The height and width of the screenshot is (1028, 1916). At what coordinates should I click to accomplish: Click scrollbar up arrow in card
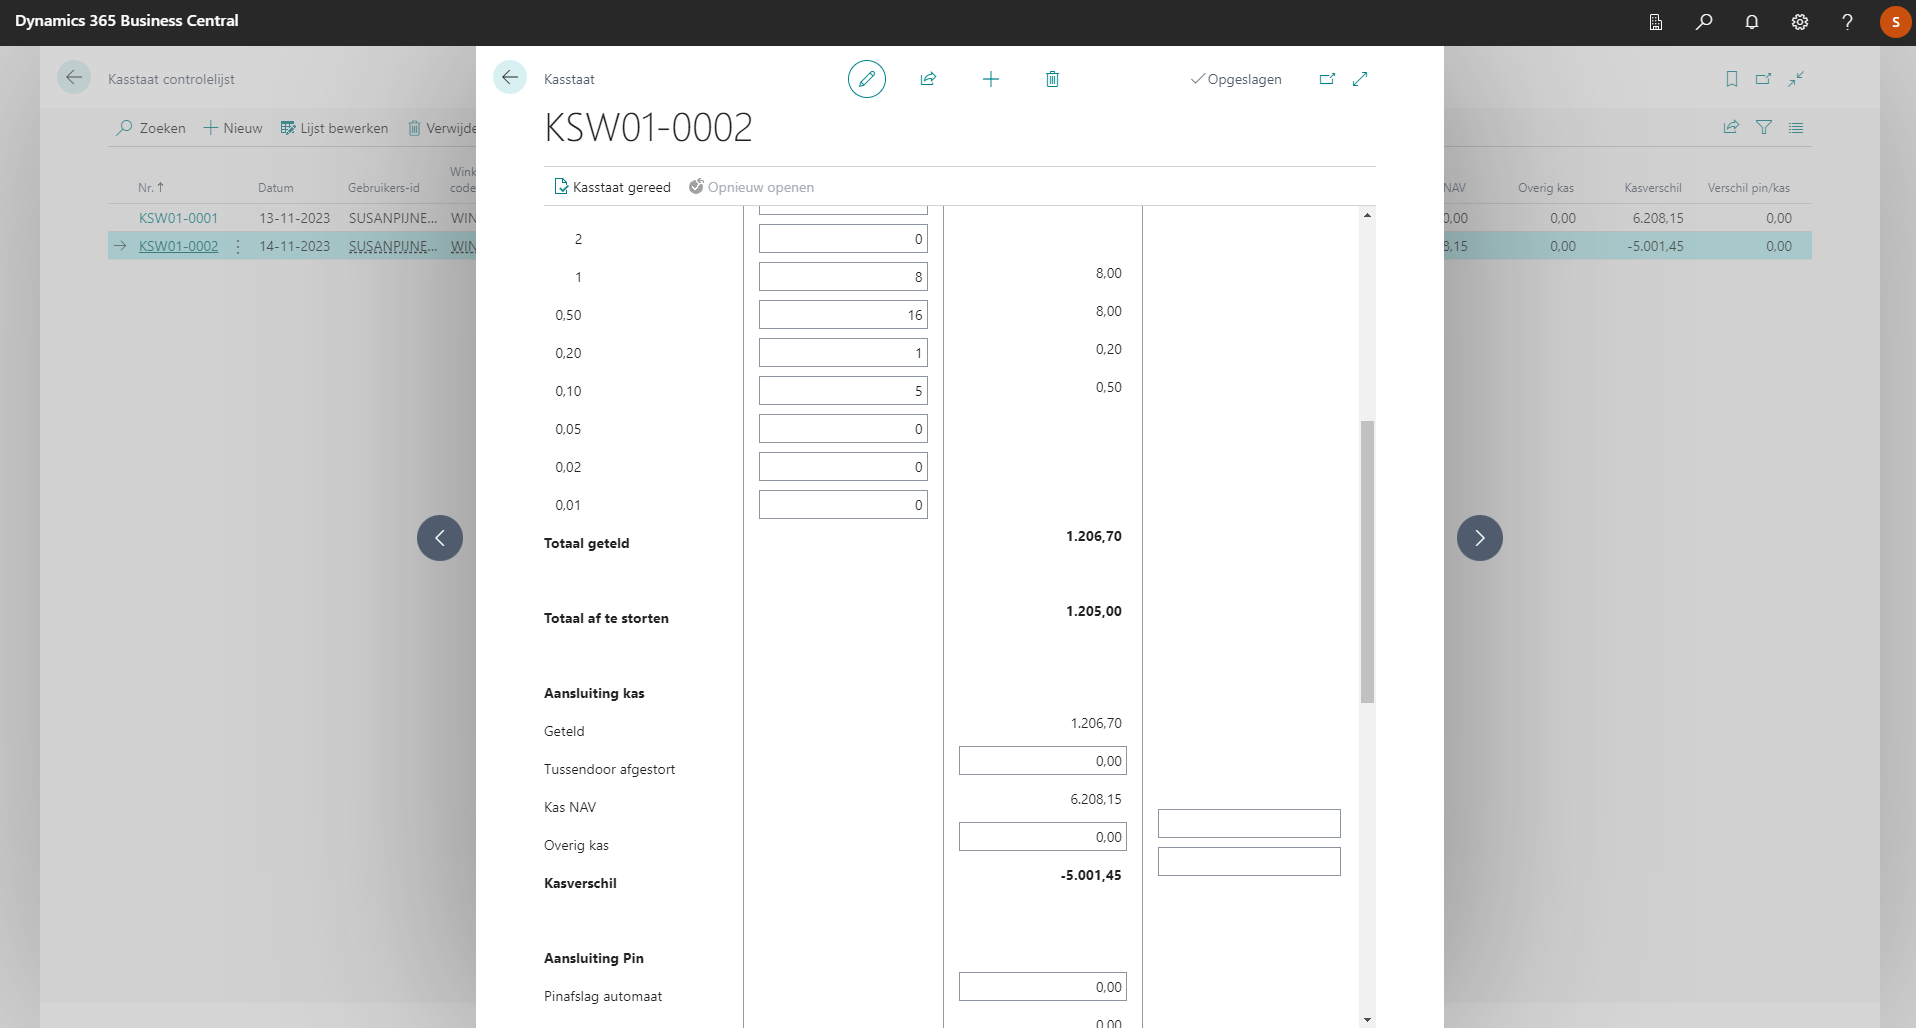[x=1367, y=215]
